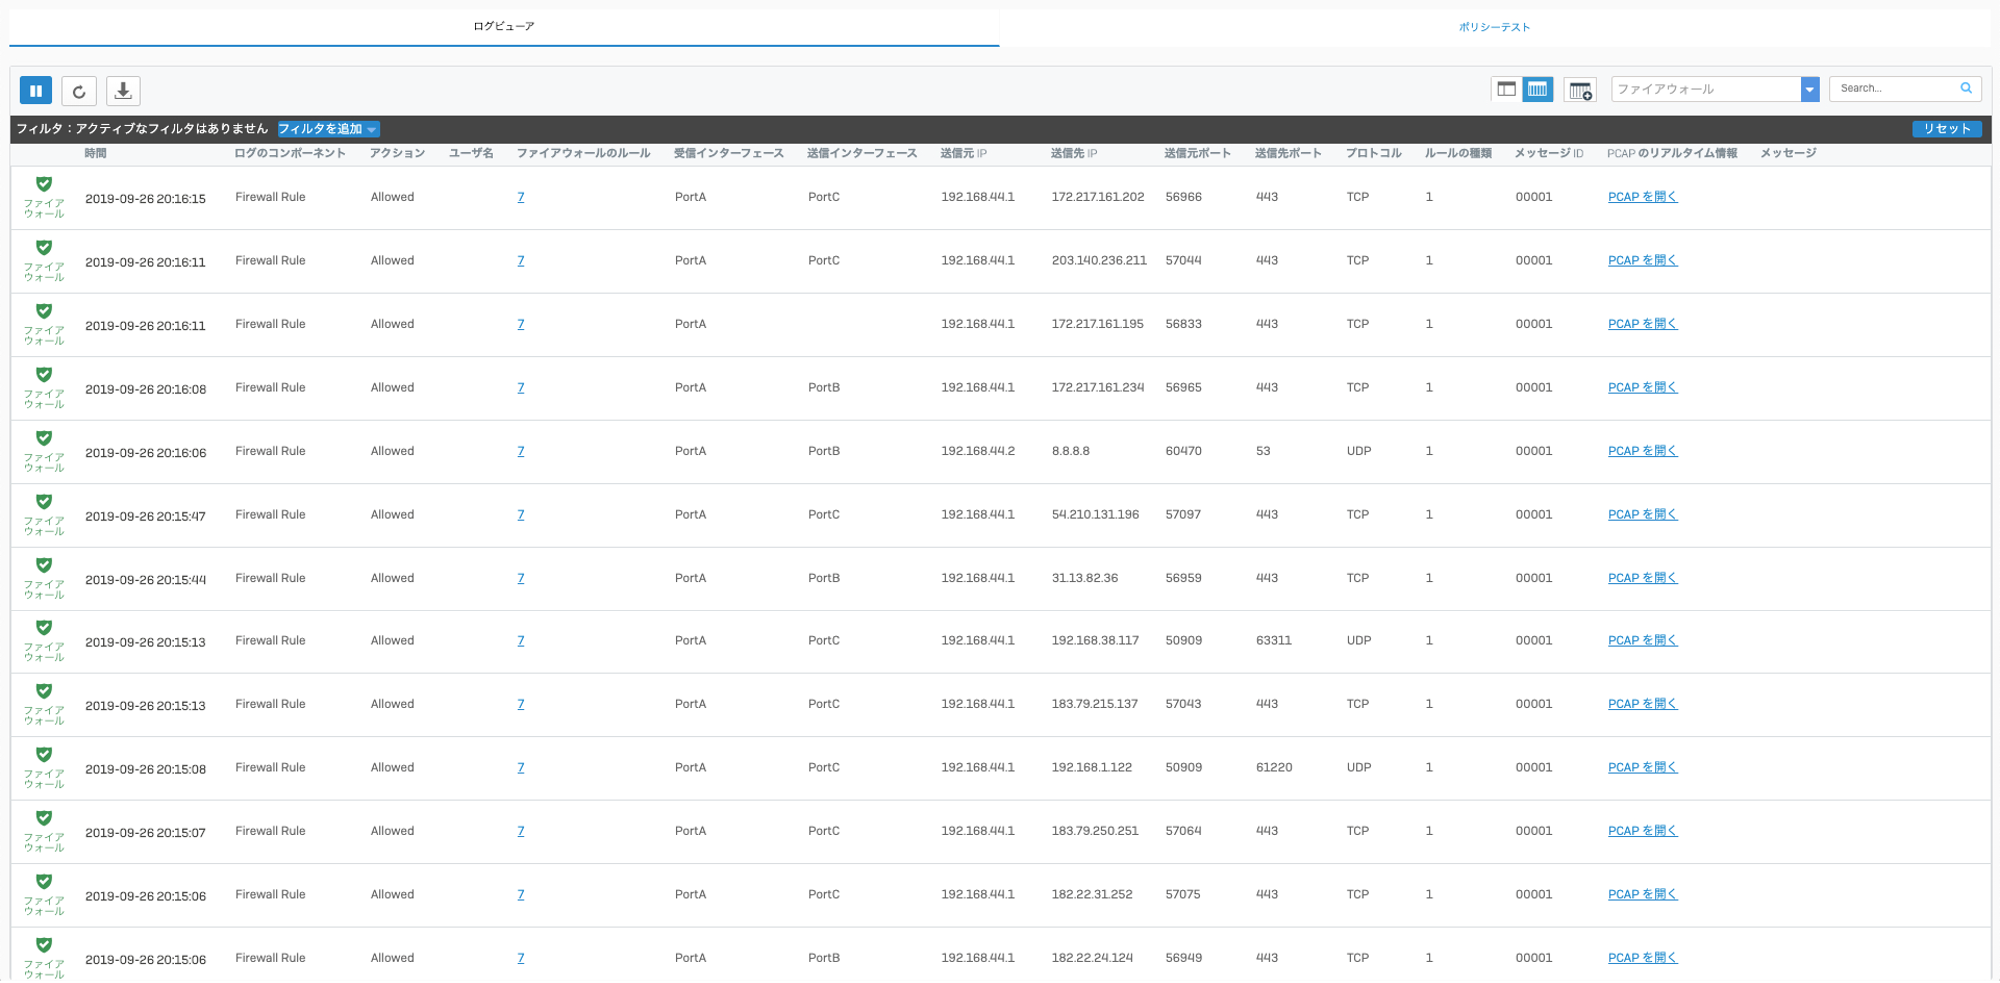2000x983 pixels.
Task: Select UDP protocol in the 8.8.8.8 row
Action: tap(1358, 451)
